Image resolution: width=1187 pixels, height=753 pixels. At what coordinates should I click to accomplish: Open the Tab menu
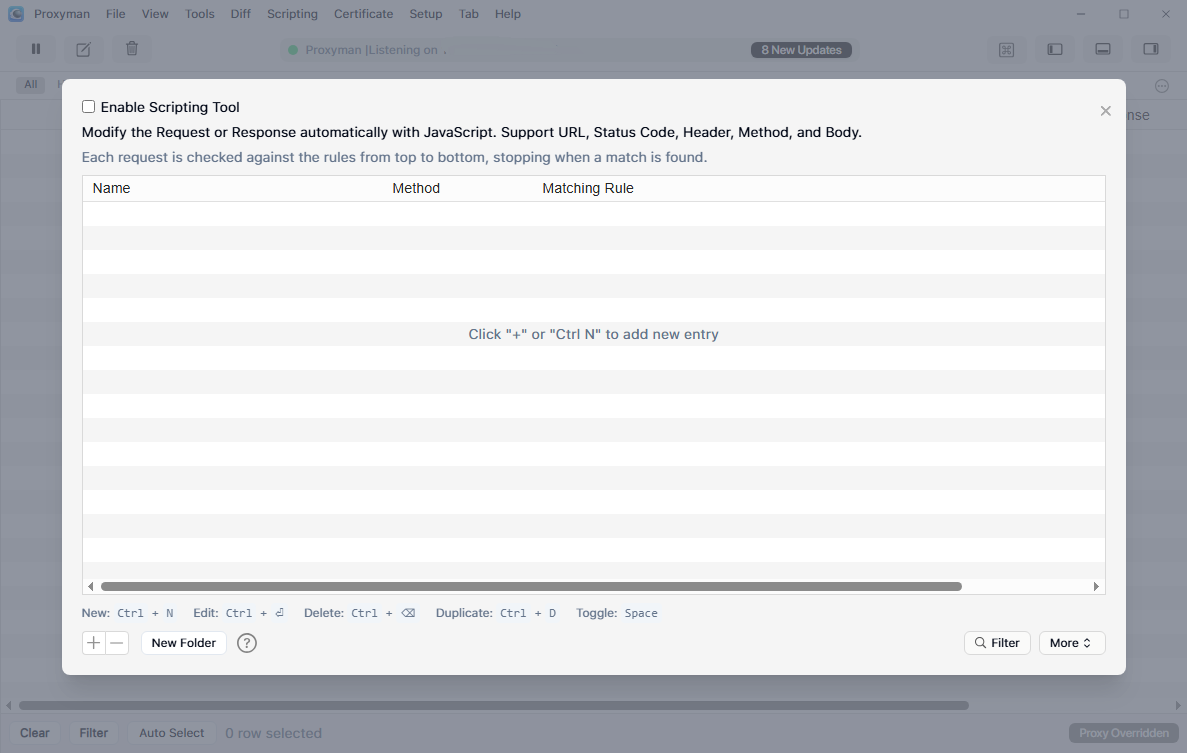coord(469,14)
